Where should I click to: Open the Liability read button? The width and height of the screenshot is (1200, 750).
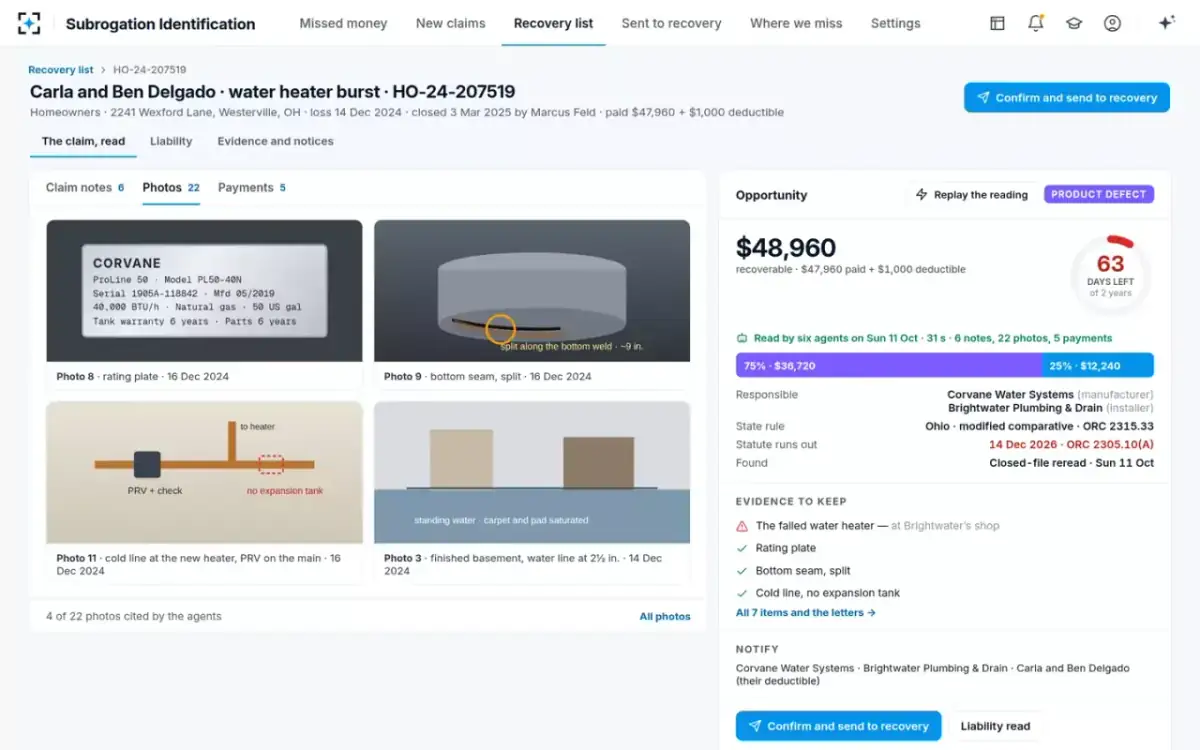995,726
